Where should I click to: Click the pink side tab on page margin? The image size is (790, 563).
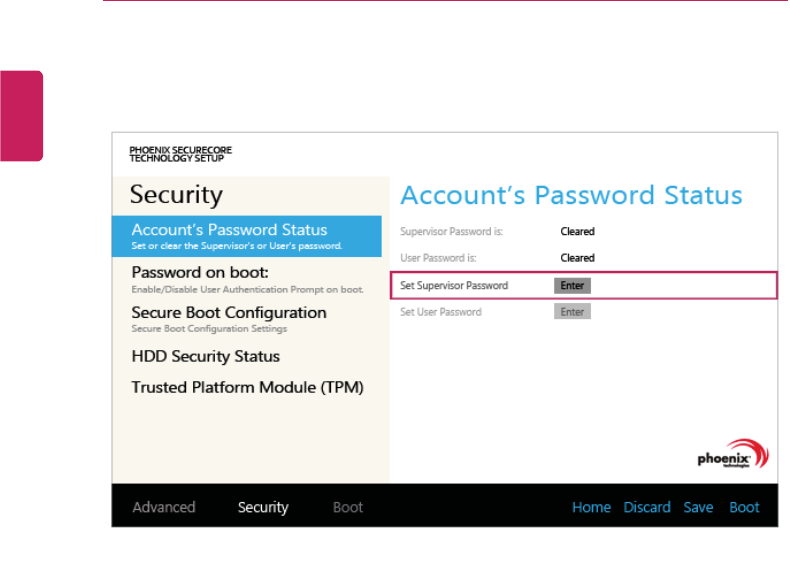point(21,116)
